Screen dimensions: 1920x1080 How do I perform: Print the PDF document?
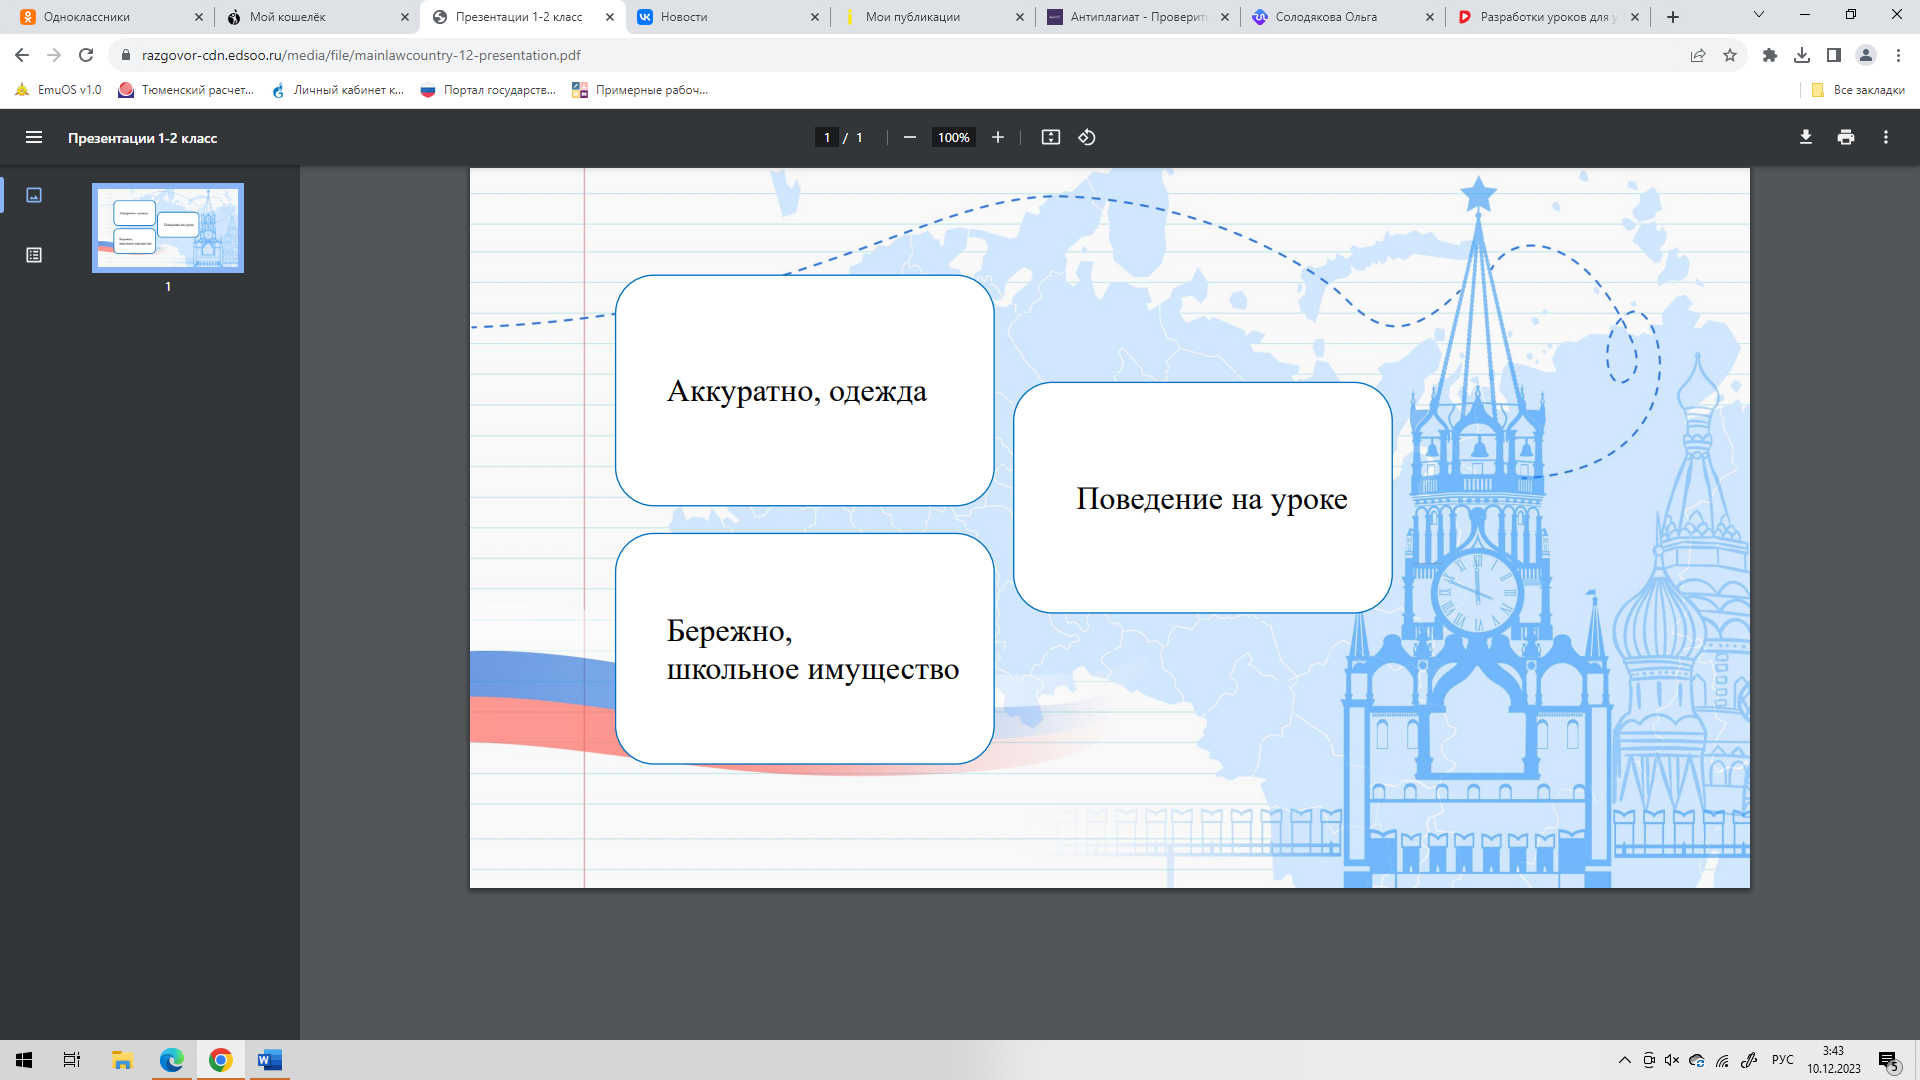tap(1846, 138)
